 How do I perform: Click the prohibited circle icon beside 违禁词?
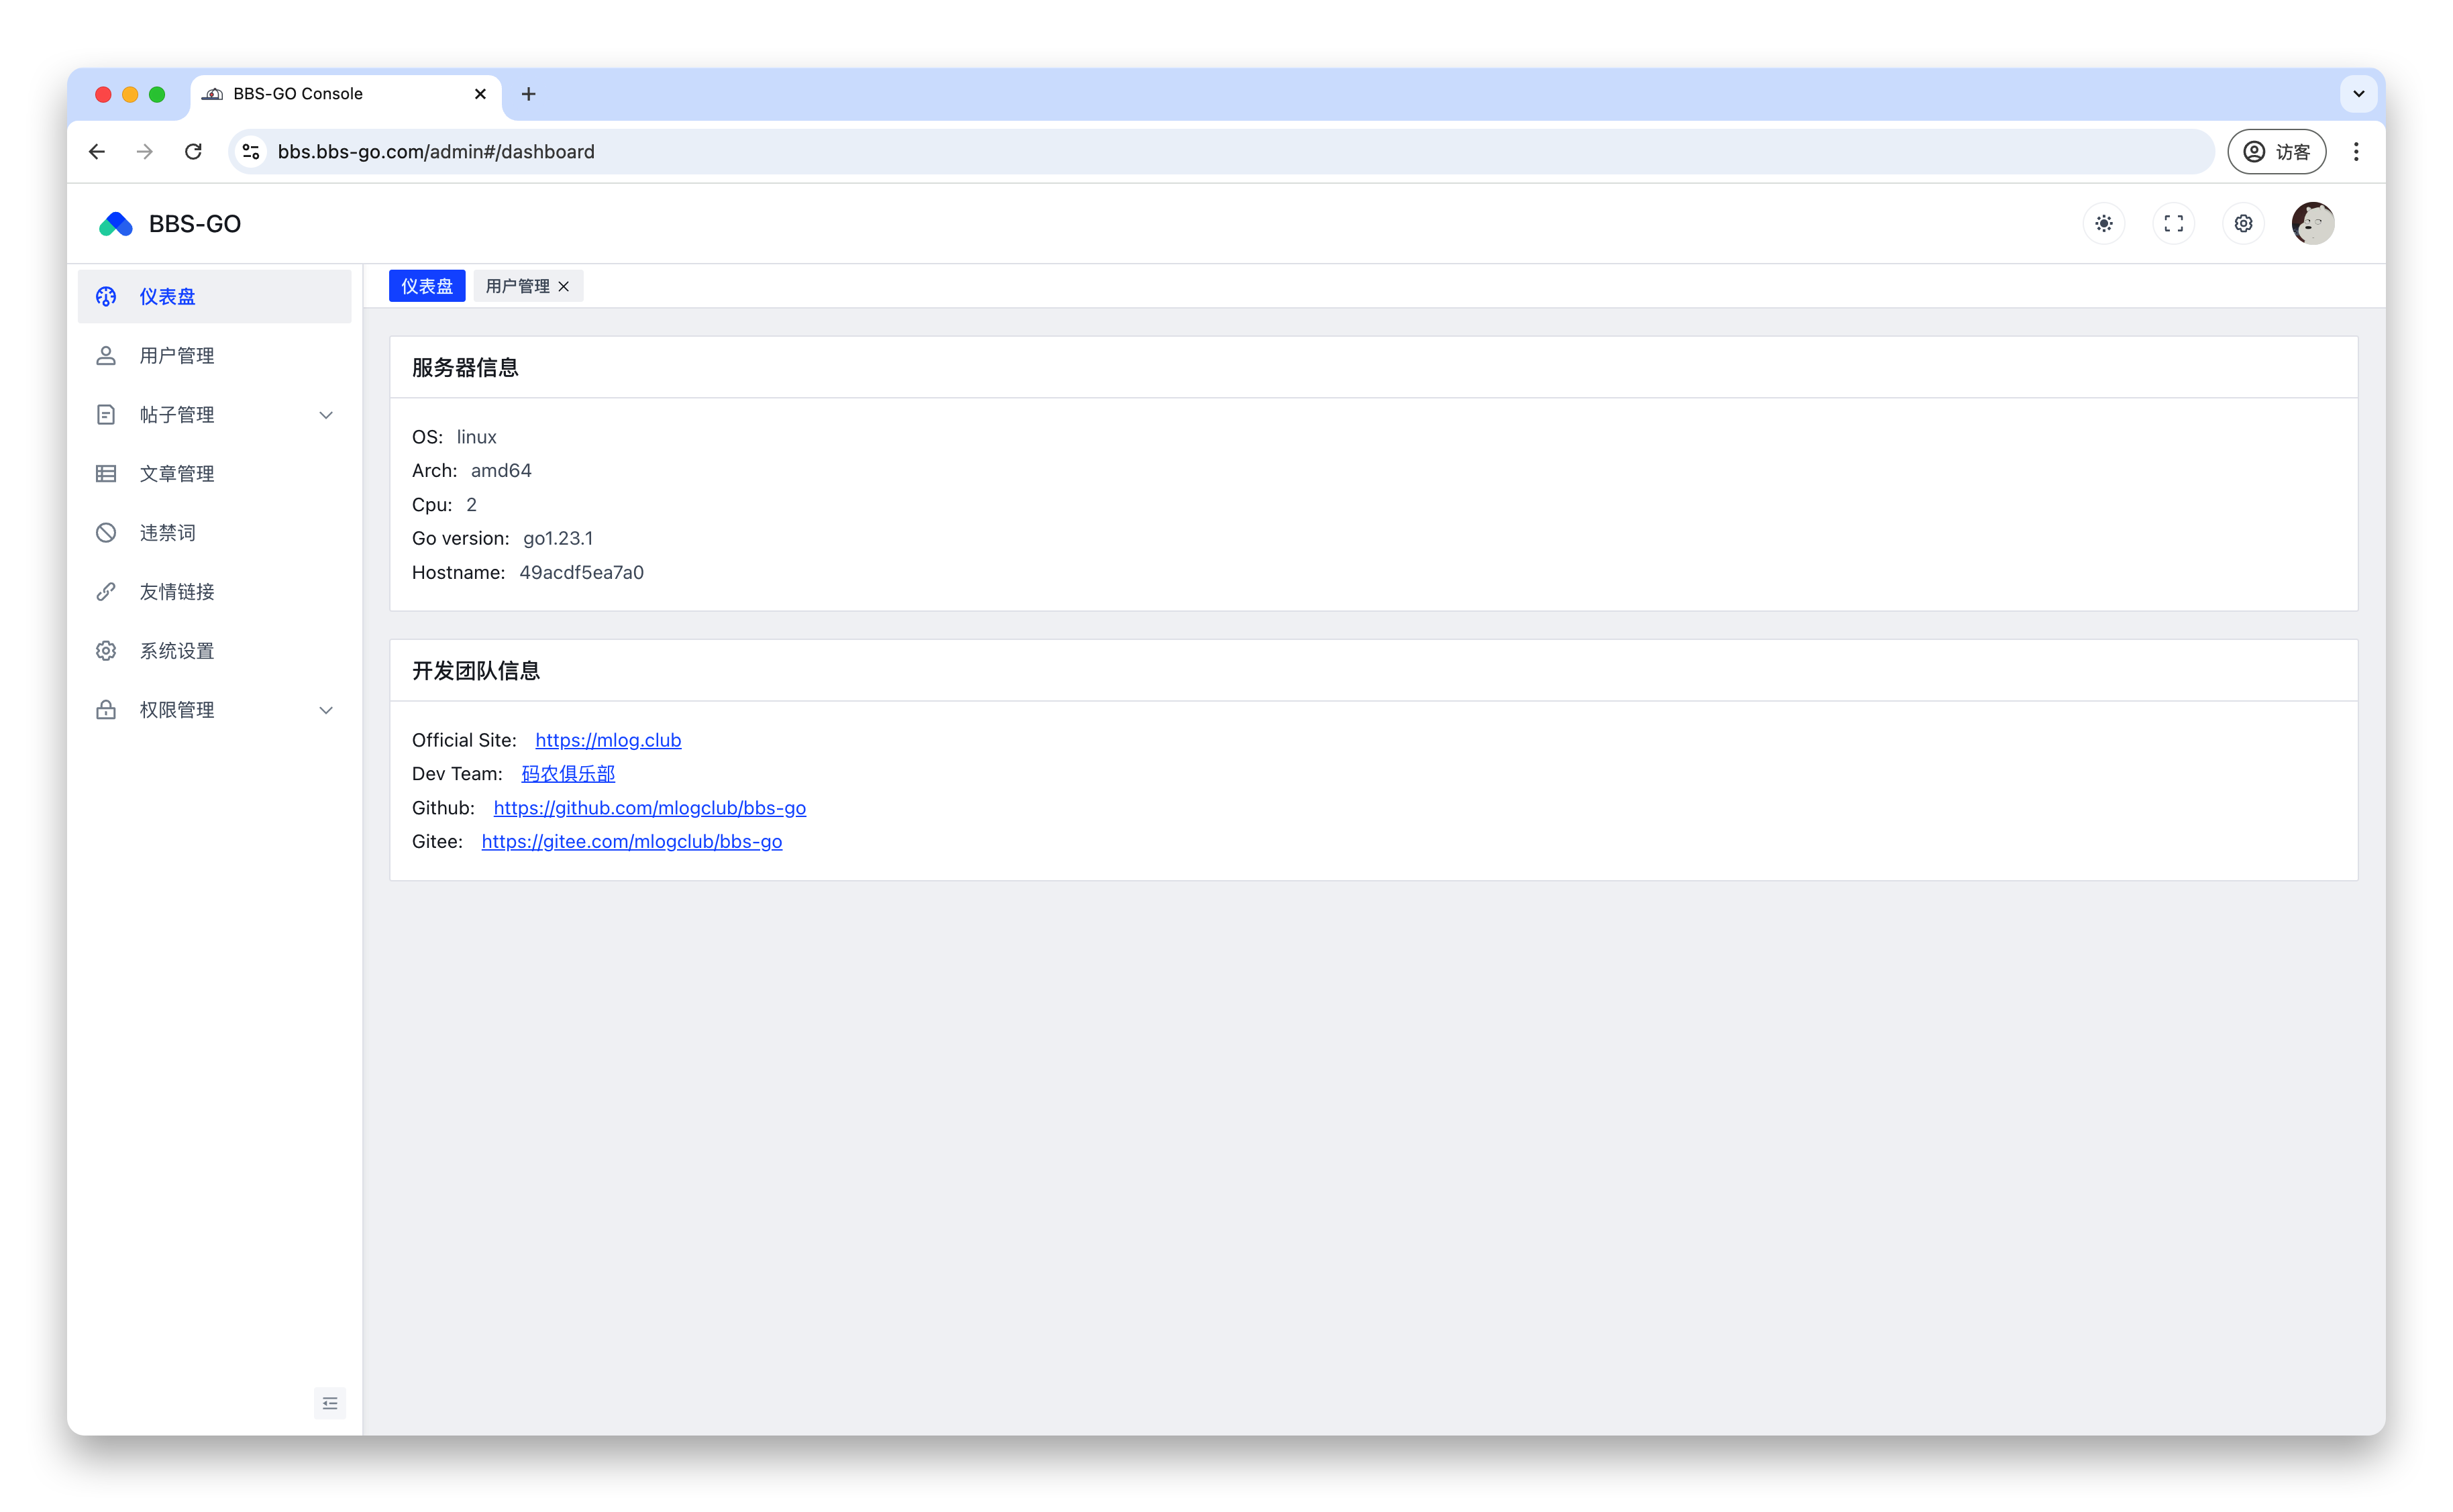click(106, 532)
